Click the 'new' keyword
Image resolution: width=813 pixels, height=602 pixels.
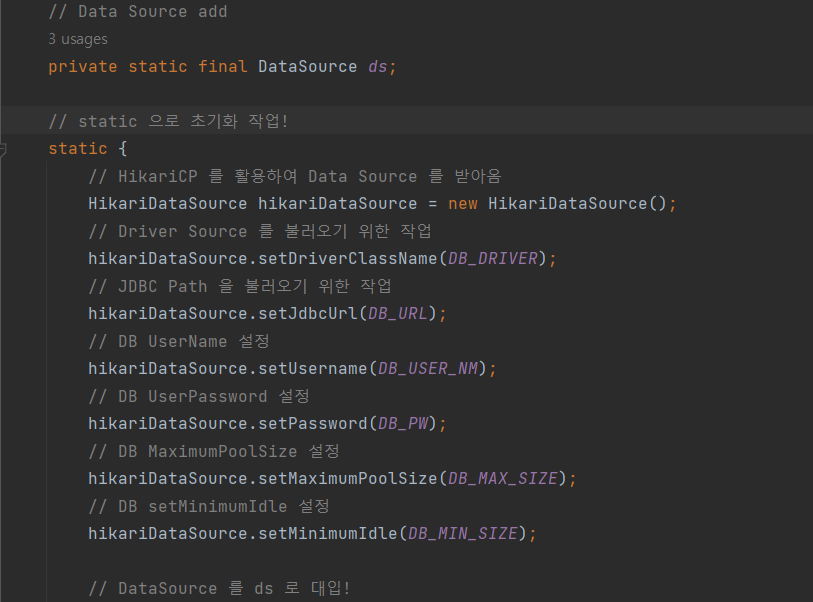[x=462, y=204]
